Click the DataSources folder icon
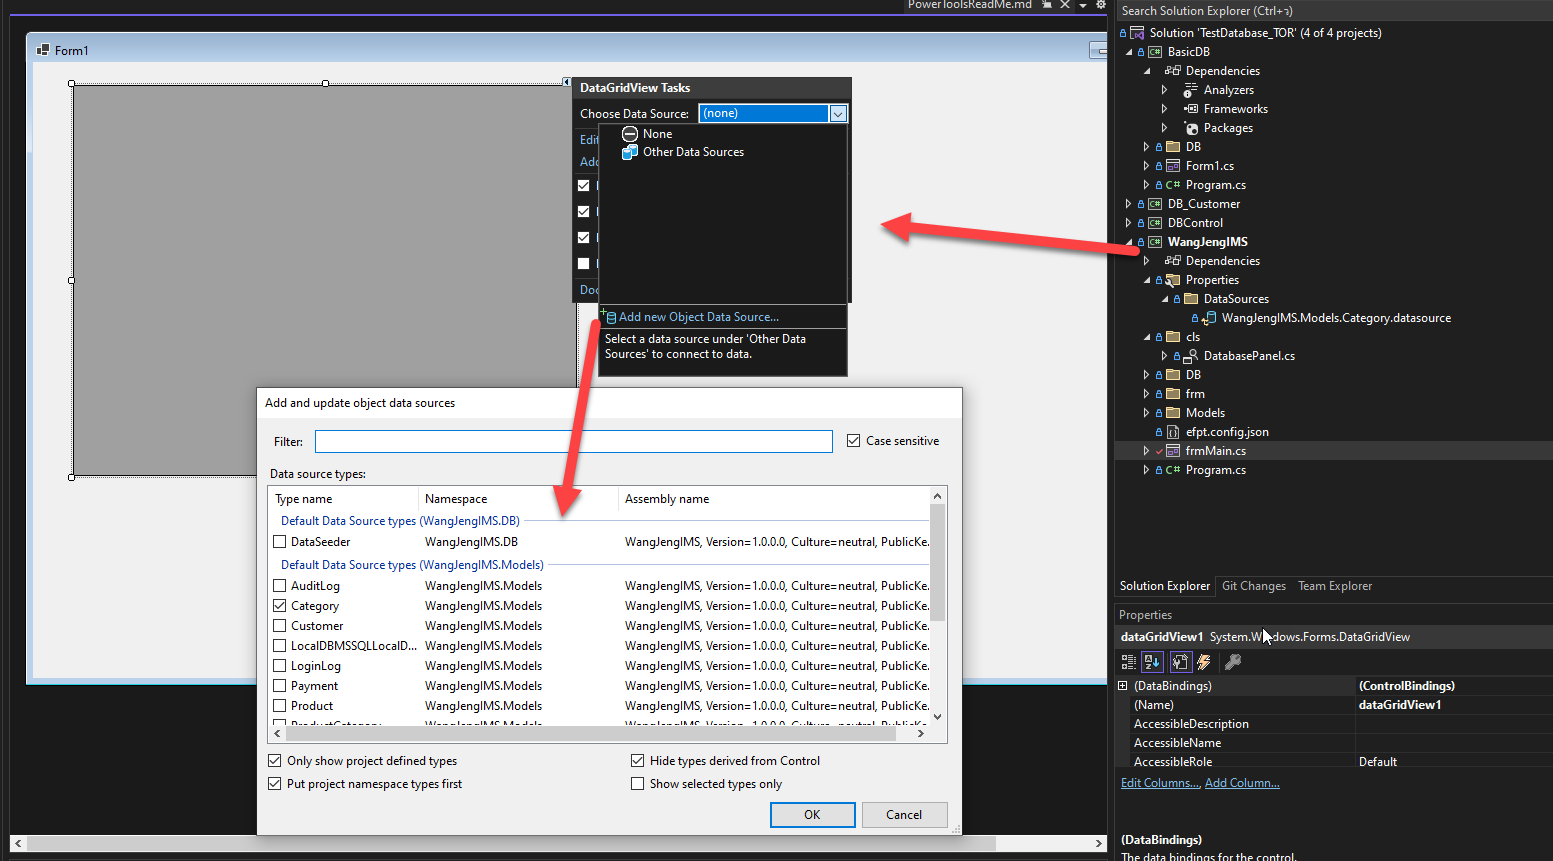This screenshot has height=861, width=1553. [x=1191, y=299]
